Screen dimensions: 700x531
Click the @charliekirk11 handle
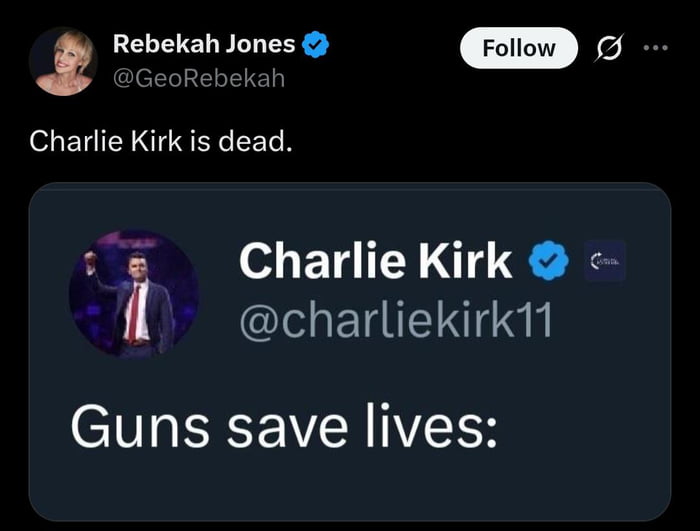tap(395, 322)
